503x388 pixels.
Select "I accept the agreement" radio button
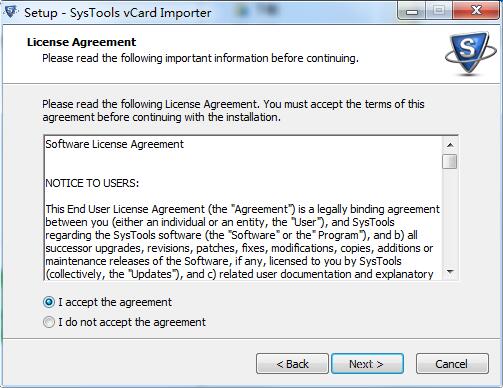49,302
